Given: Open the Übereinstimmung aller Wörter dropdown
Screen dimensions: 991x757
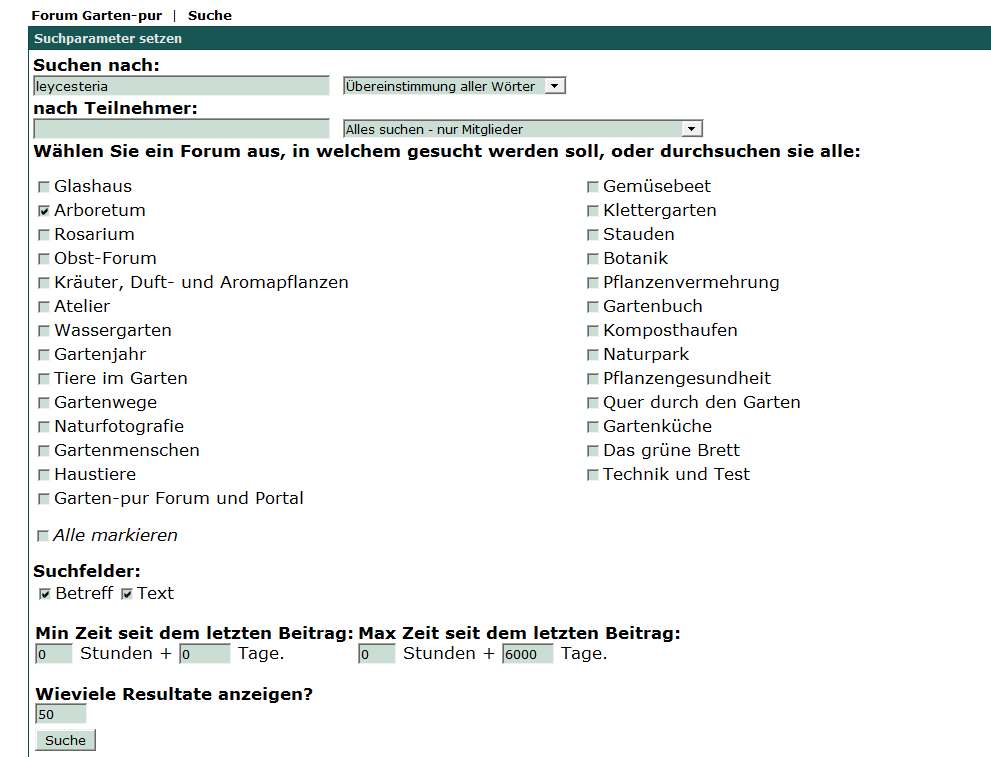Looking at the screenshot, I should [454, 86].
